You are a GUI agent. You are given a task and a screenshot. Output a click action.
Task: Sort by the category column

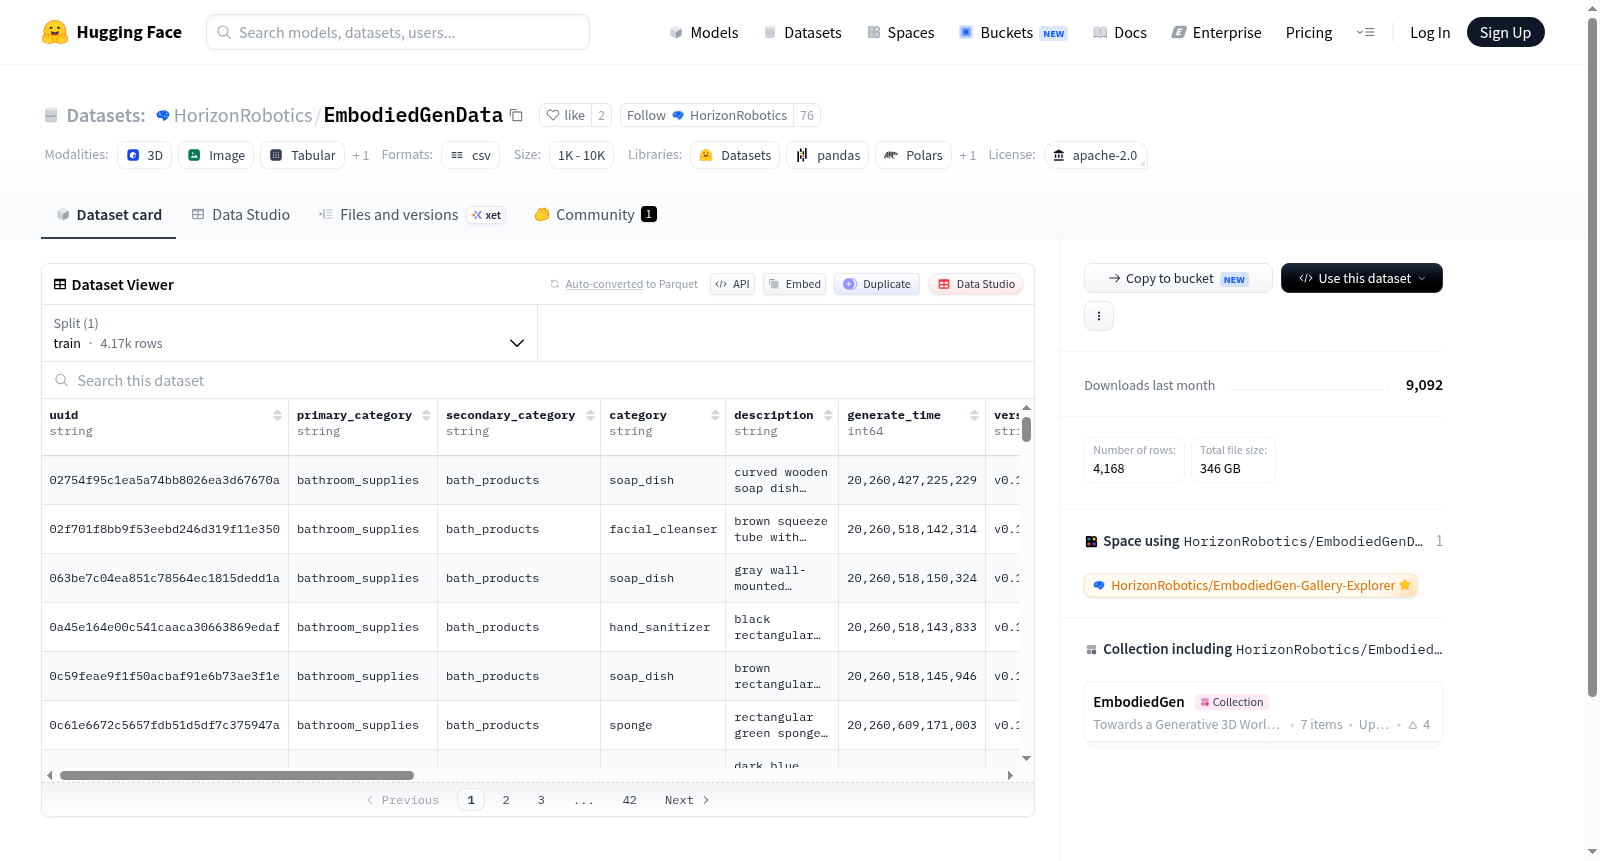coord(715,415)
